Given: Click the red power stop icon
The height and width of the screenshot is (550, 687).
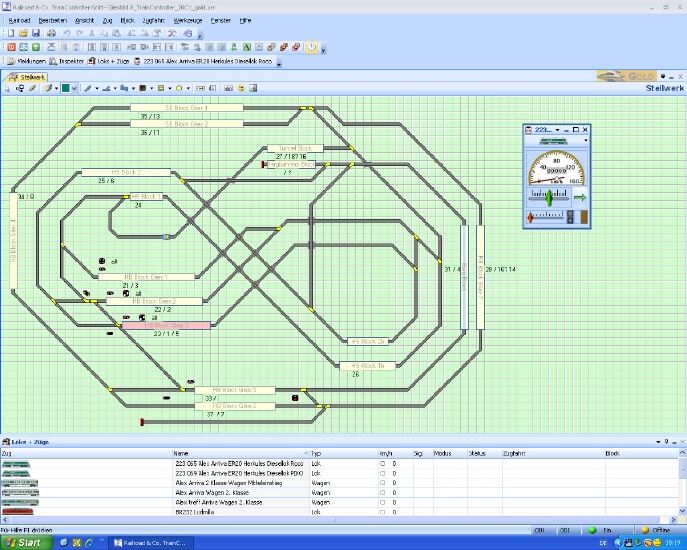Looking at the screenshot, I should click(9, 47).
